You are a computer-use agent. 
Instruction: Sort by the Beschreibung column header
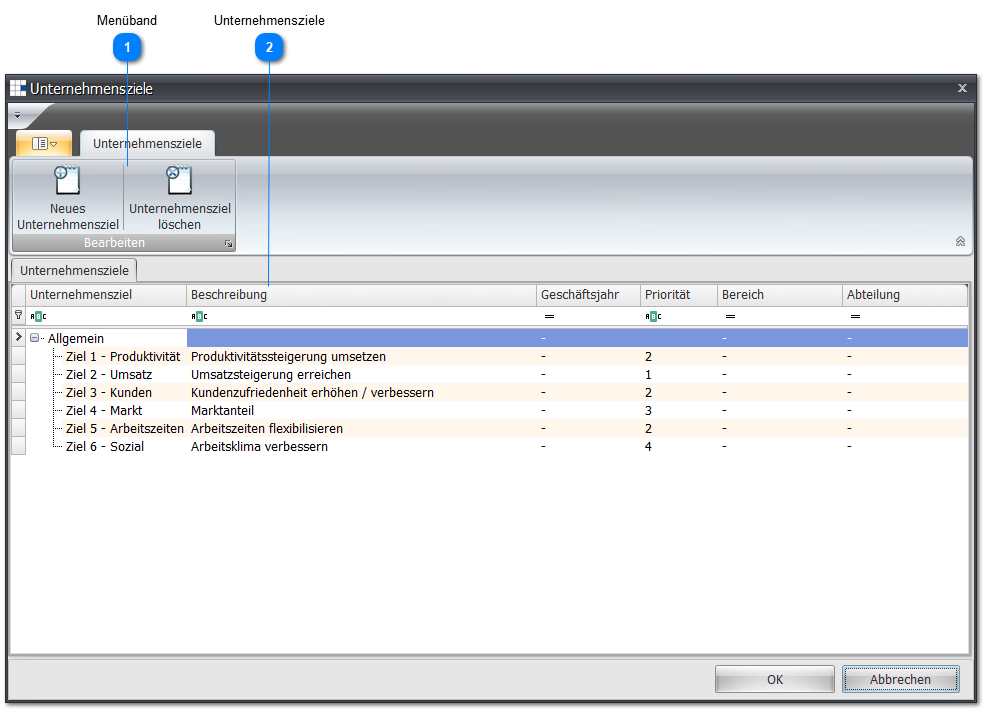coord(362,295)
